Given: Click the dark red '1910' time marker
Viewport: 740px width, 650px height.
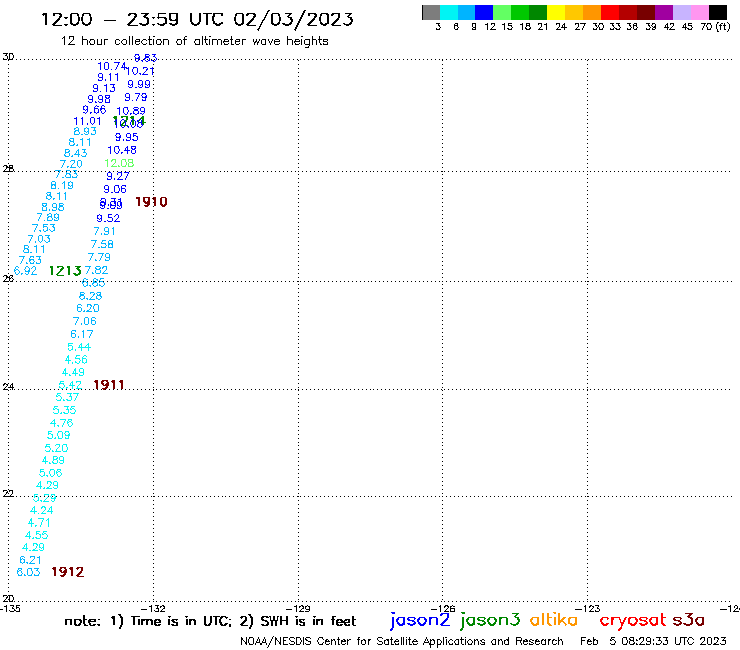Looking at the screenshot, I should (x=151, y=202).
